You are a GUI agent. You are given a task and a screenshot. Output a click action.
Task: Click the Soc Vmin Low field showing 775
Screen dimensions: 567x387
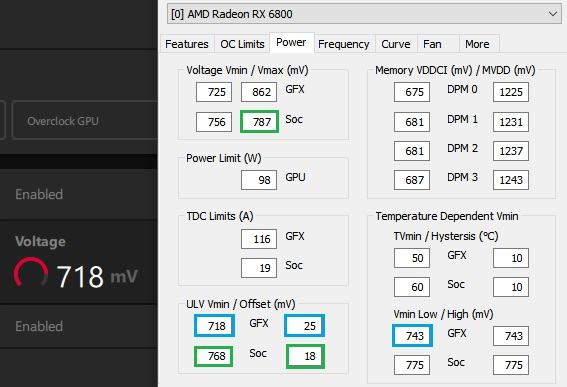tap(412, 365)
